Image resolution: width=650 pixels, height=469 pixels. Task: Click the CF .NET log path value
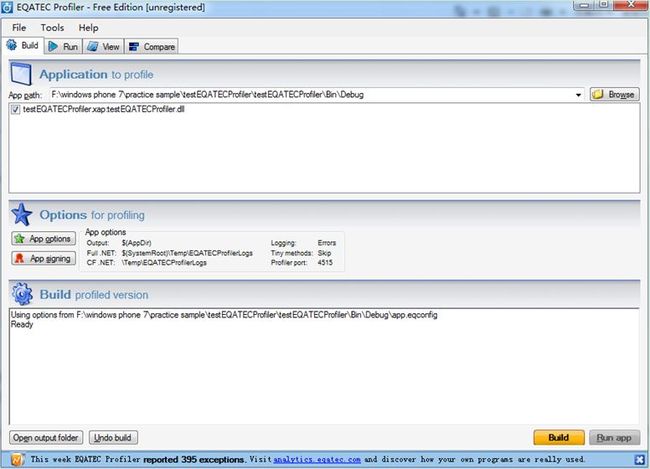click(164, 262)
